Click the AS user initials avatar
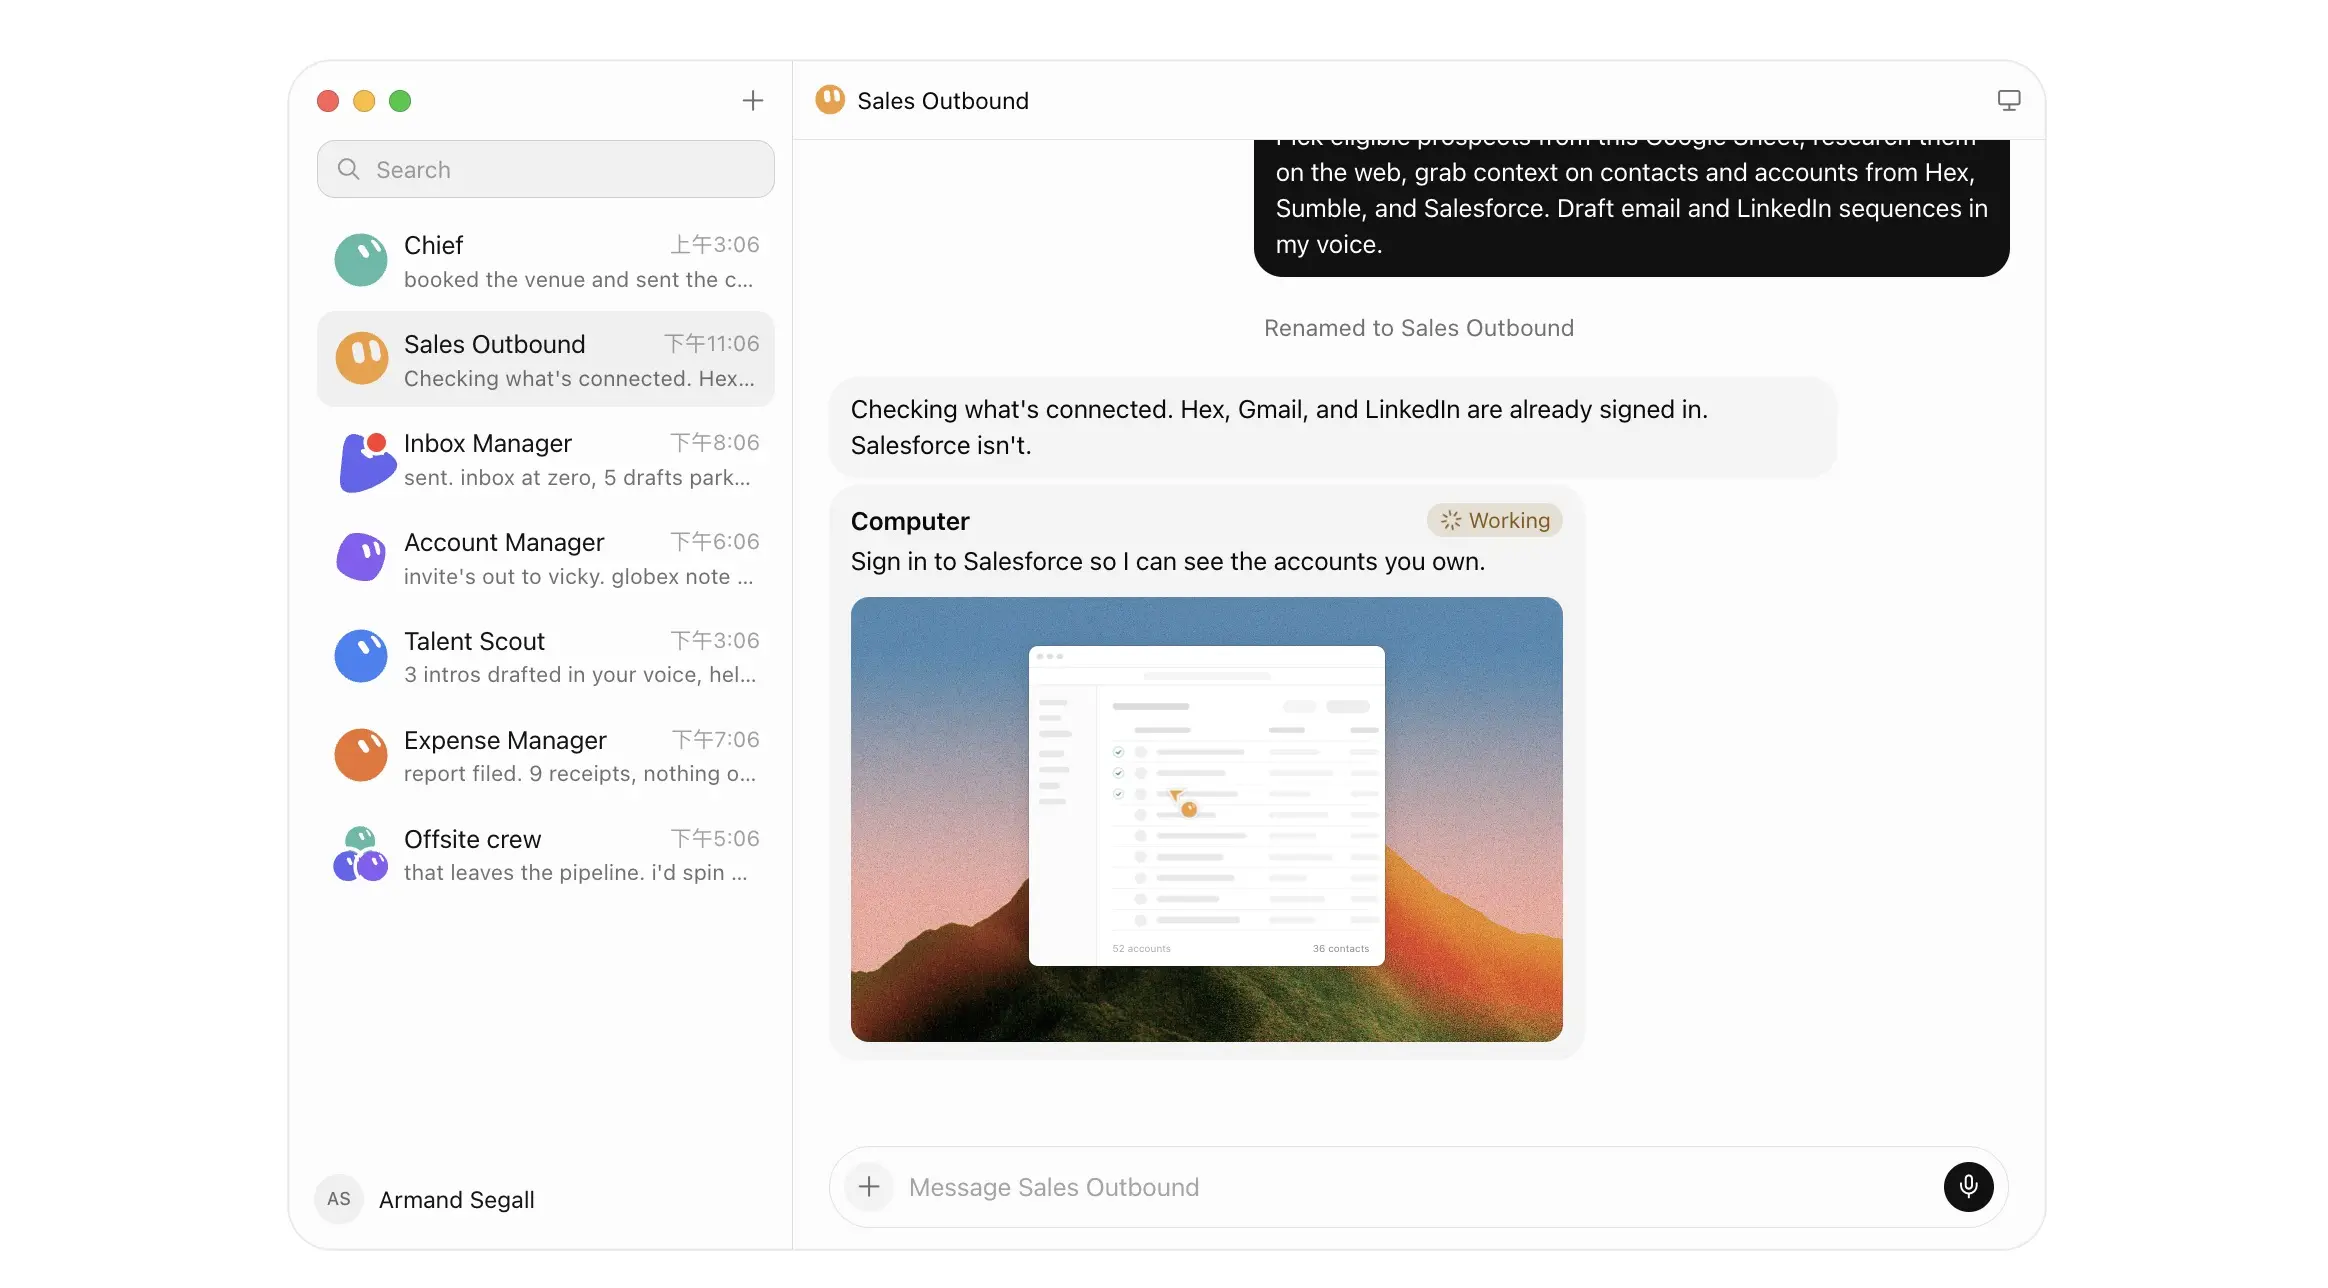 click(339, 1199)
